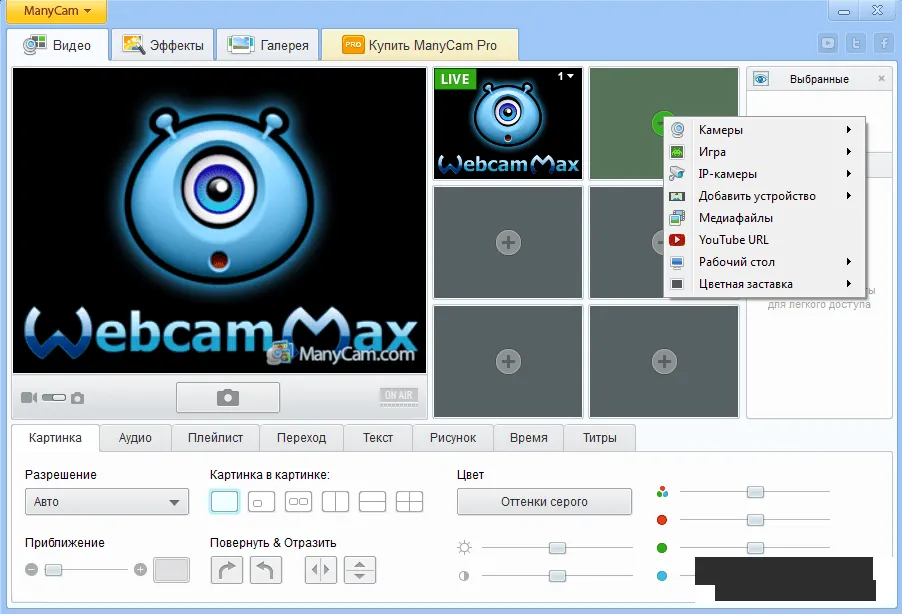
Task: Open the Эффекты tab
Action: 163,45
